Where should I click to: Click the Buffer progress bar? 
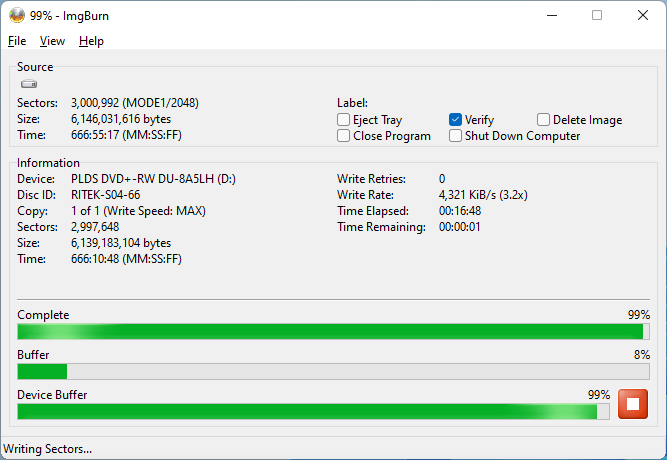tap(333, 371)
